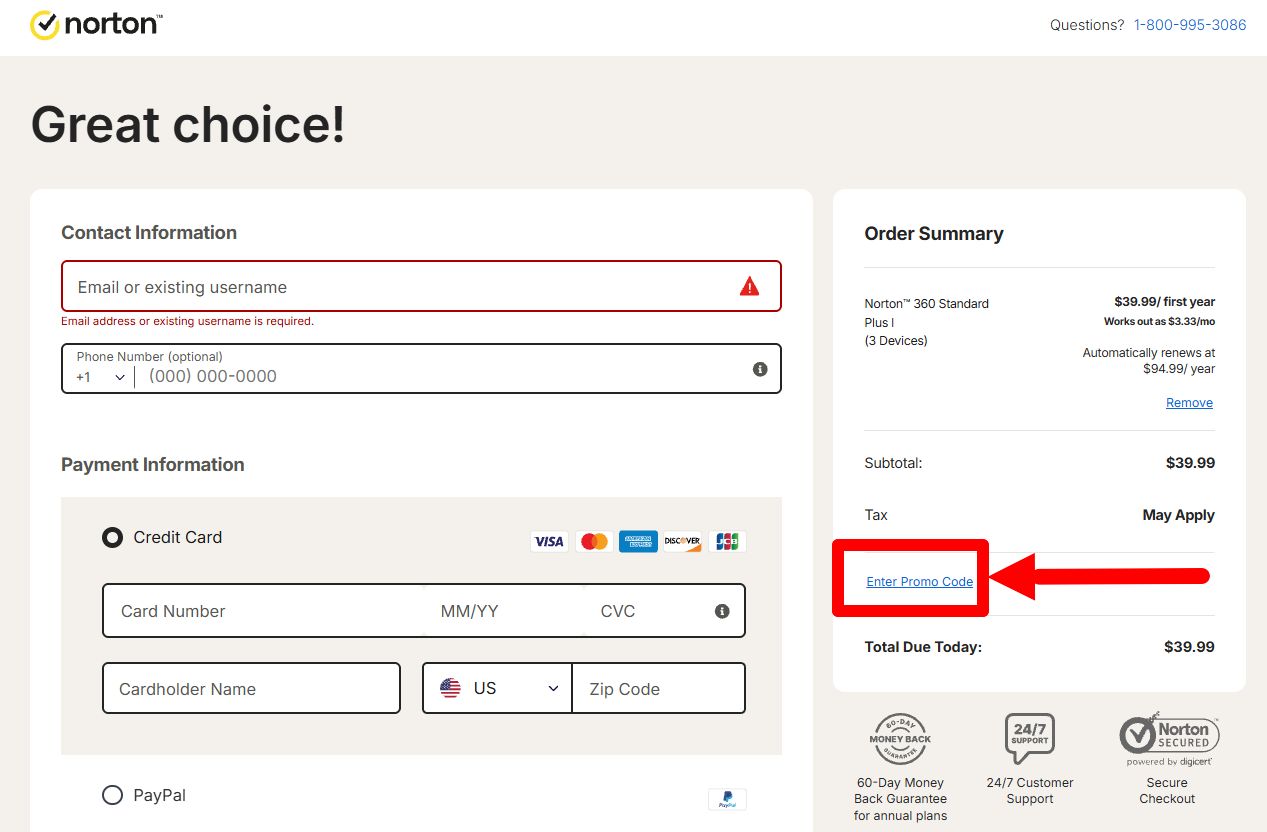Select the Credit Card payment option
Viewport: 1267px width, 832px height.
(113, 537)
